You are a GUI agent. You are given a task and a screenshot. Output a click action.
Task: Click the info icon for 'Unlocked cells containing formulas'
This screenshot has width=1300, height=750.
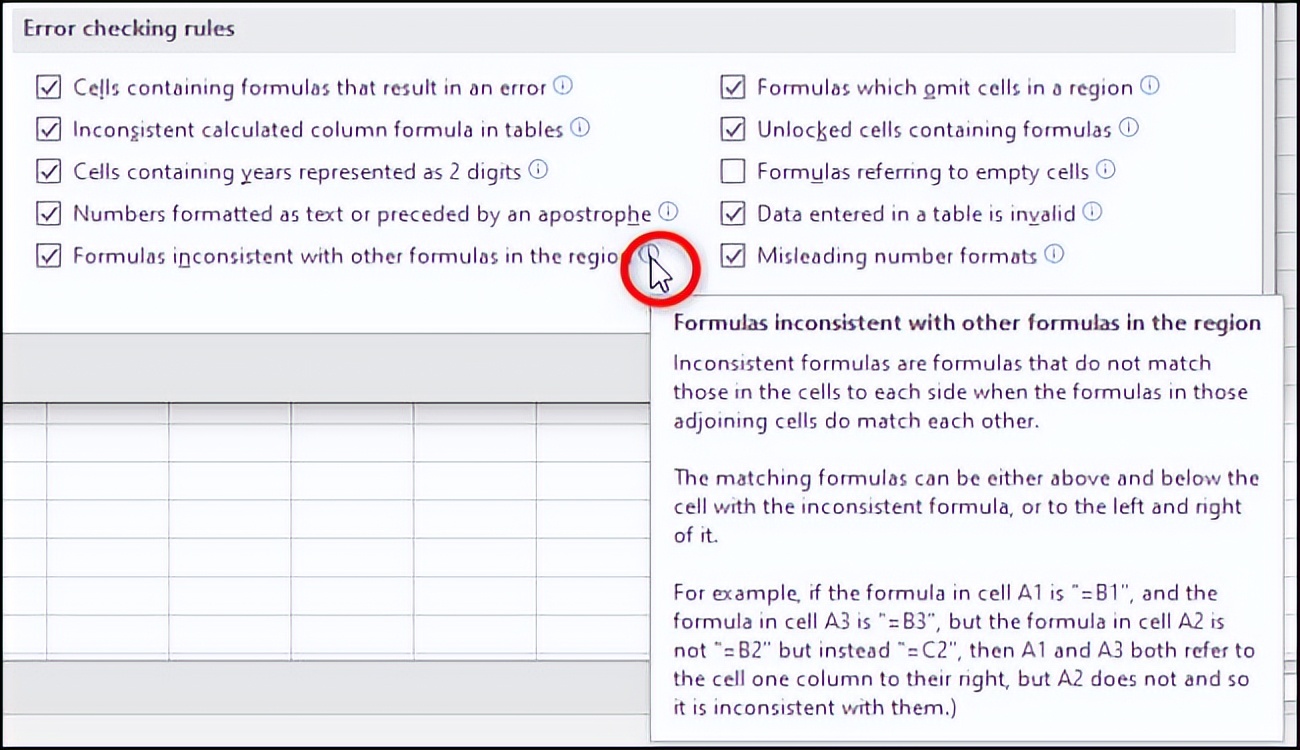coord(1130,129)
